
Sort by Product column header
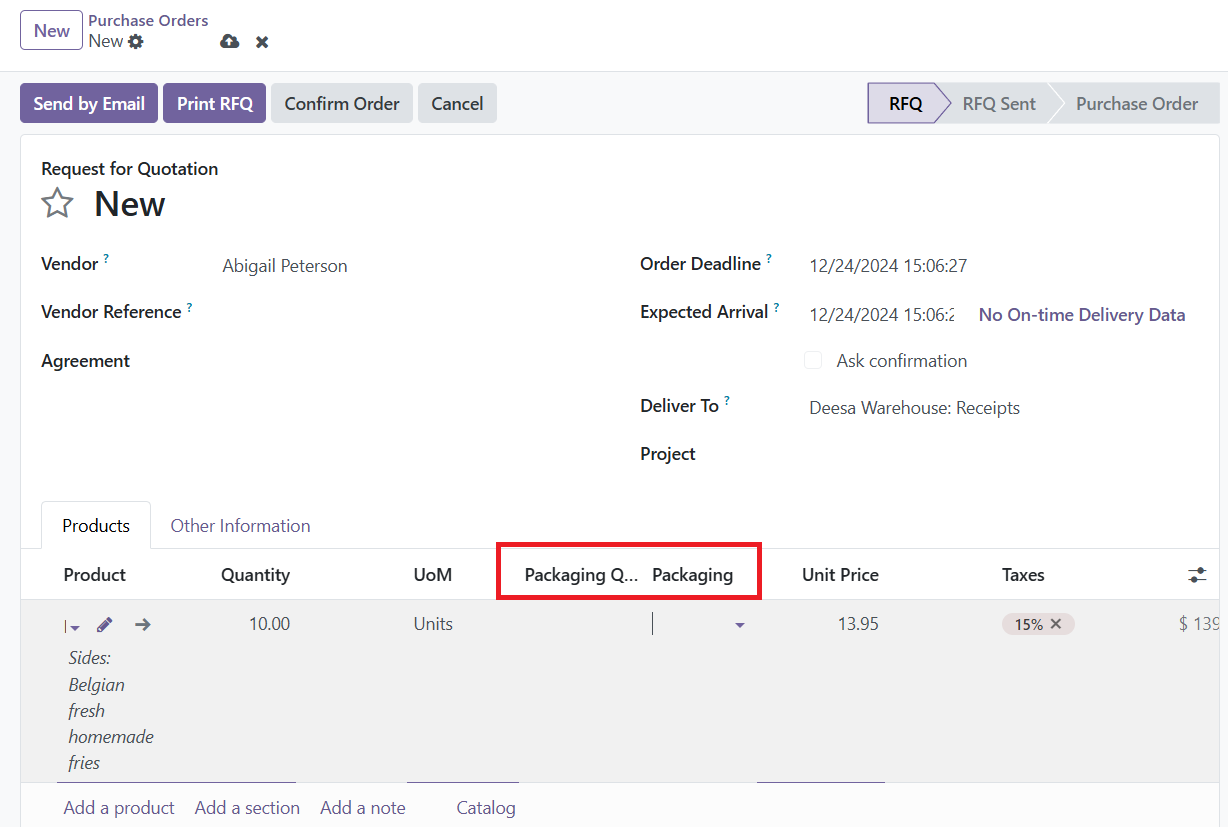[x=95, y=575]
